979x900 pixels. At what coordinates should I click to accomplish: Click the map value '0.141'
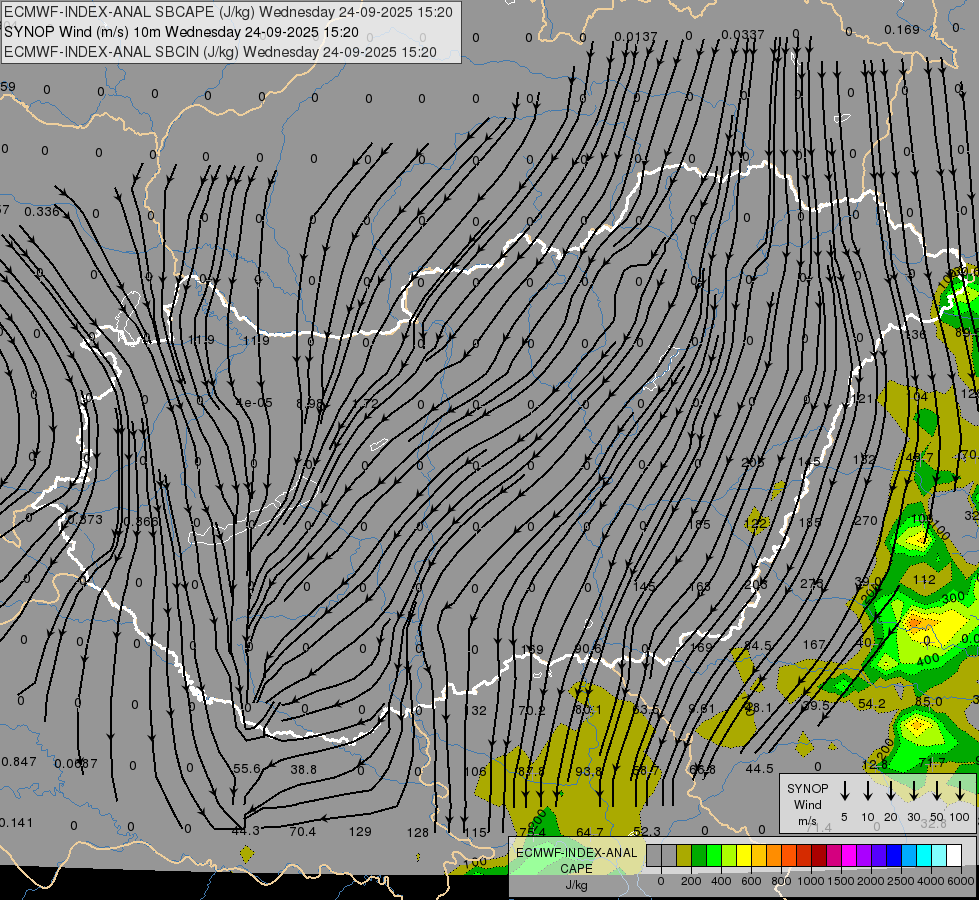coord(16,823)
